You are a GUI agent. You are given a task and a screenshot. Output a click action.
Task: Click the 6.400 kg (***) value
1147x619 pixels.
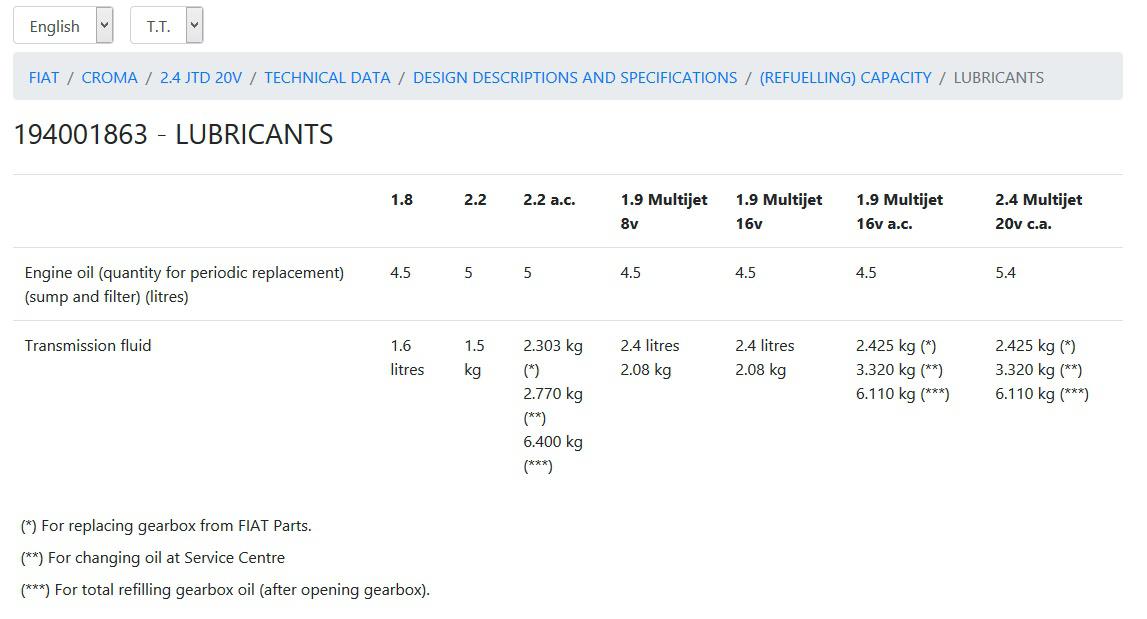click(553, 454)
